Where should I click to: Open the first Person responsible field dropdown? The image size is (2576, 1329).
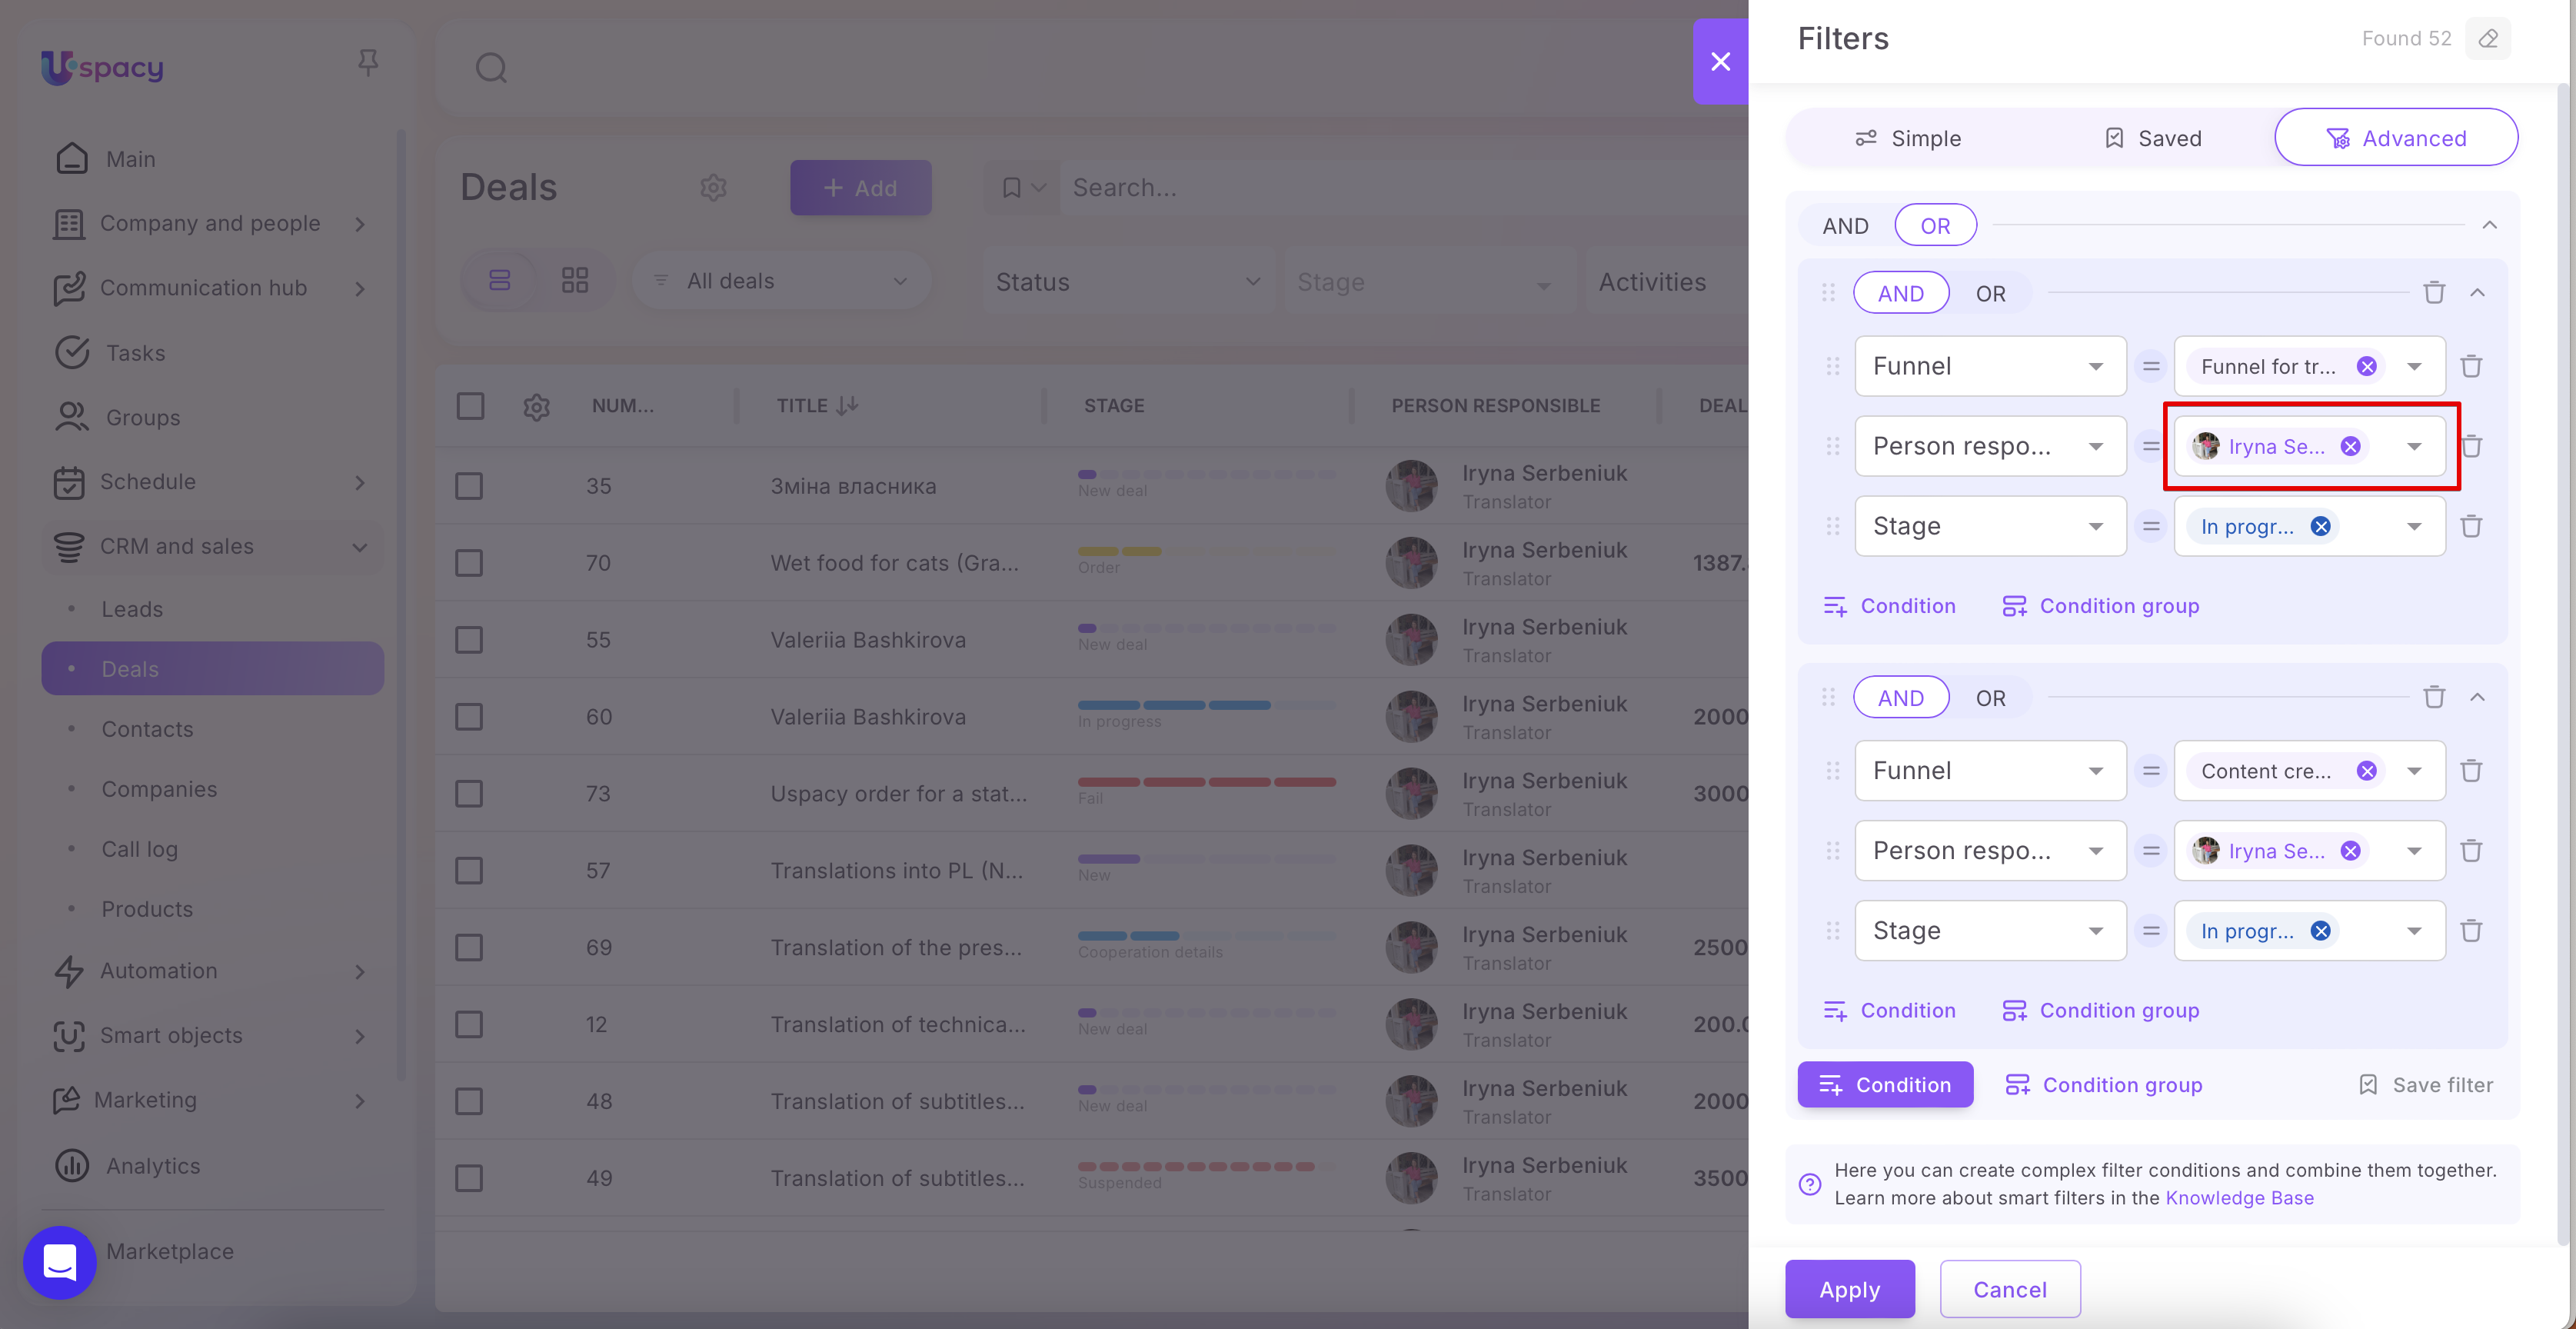tap(1990, 446)
